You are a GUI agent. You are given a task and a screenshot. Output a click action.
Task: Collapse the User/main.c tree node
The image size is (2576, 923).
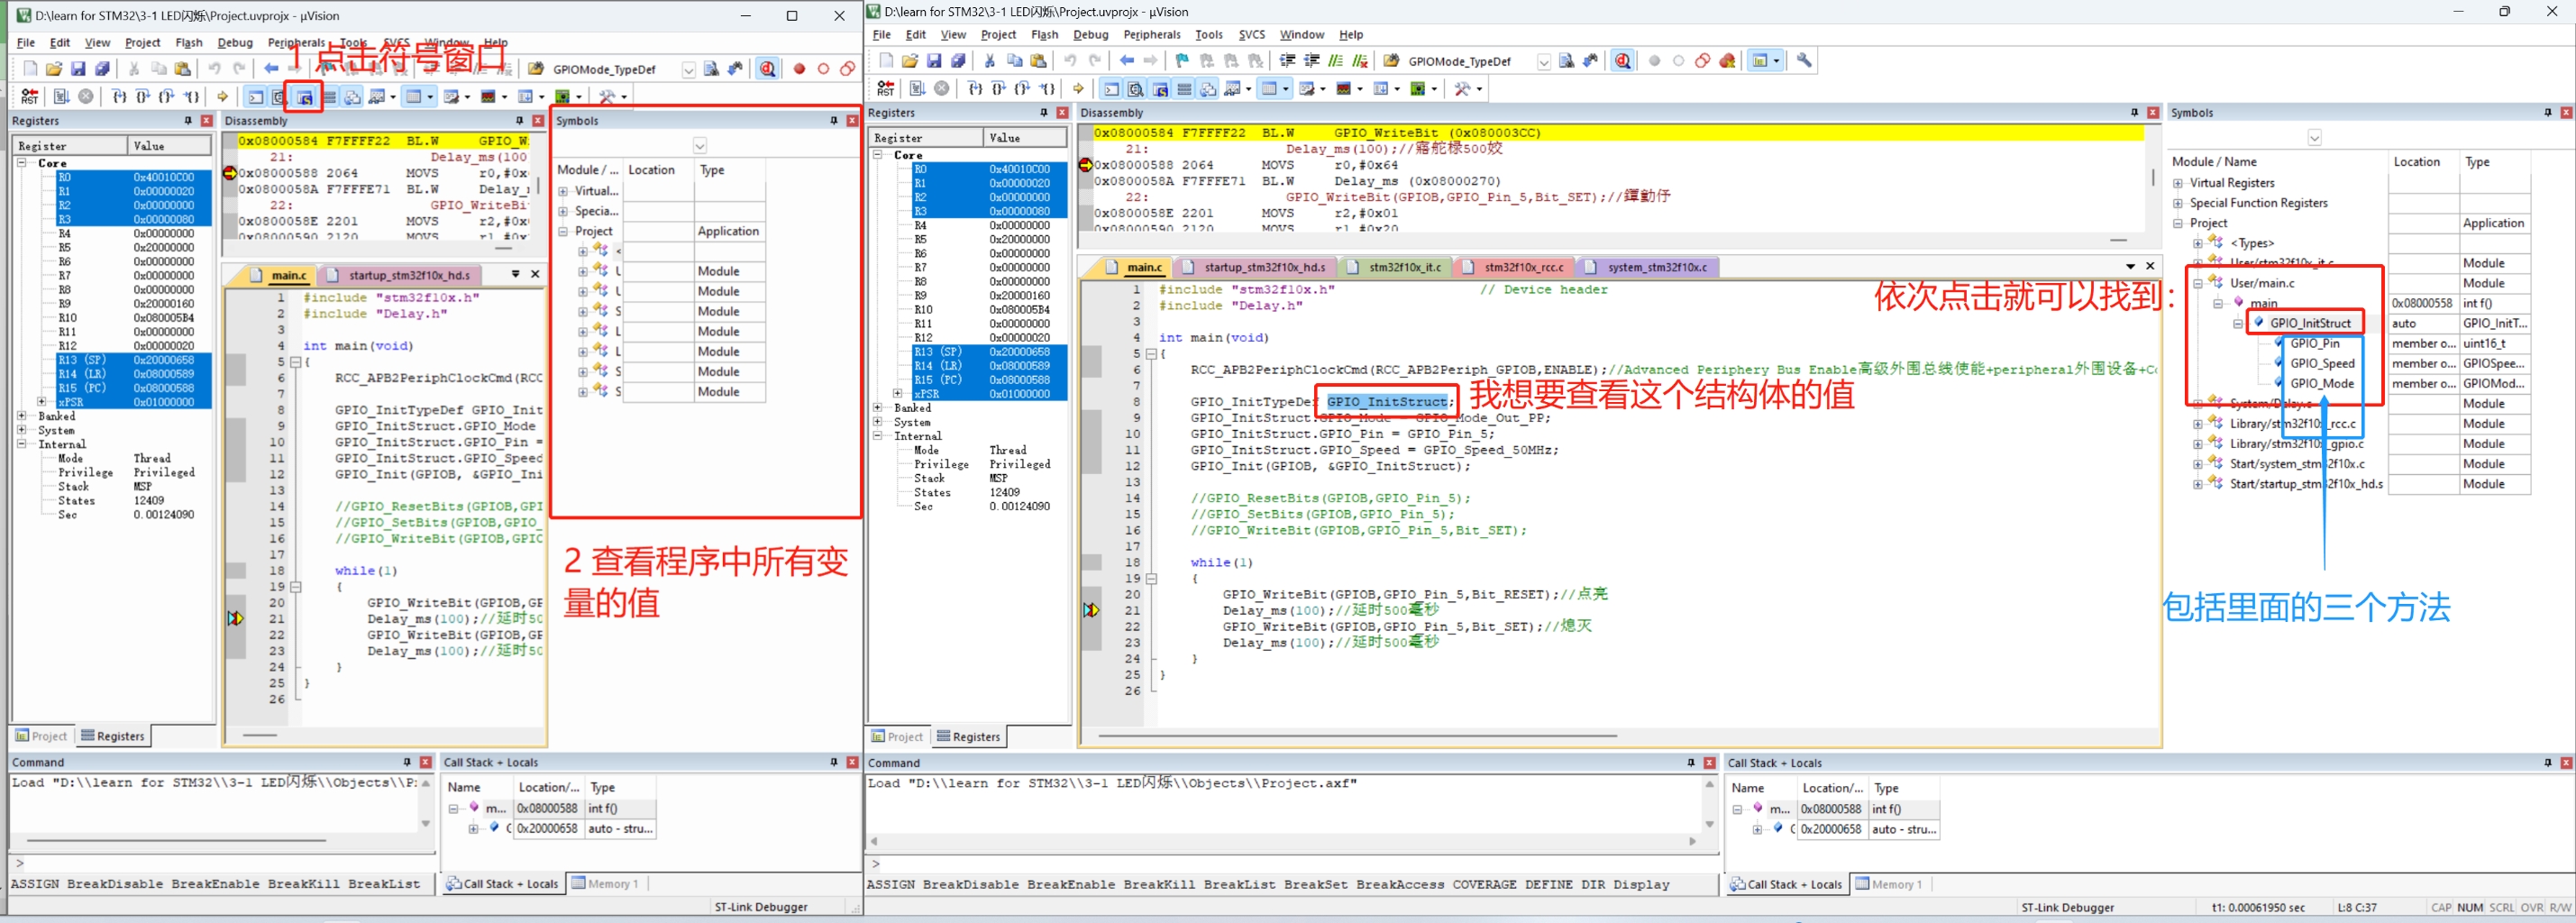[x=2198, y=283]
